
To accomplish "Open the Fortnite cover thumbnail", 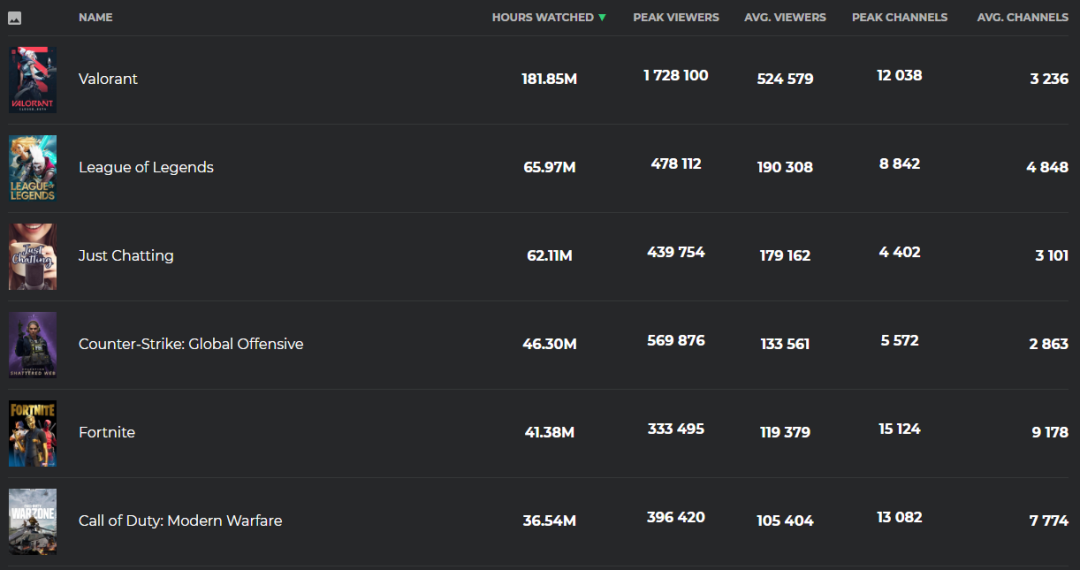I will pyautogui.click(x=33, y=433).
